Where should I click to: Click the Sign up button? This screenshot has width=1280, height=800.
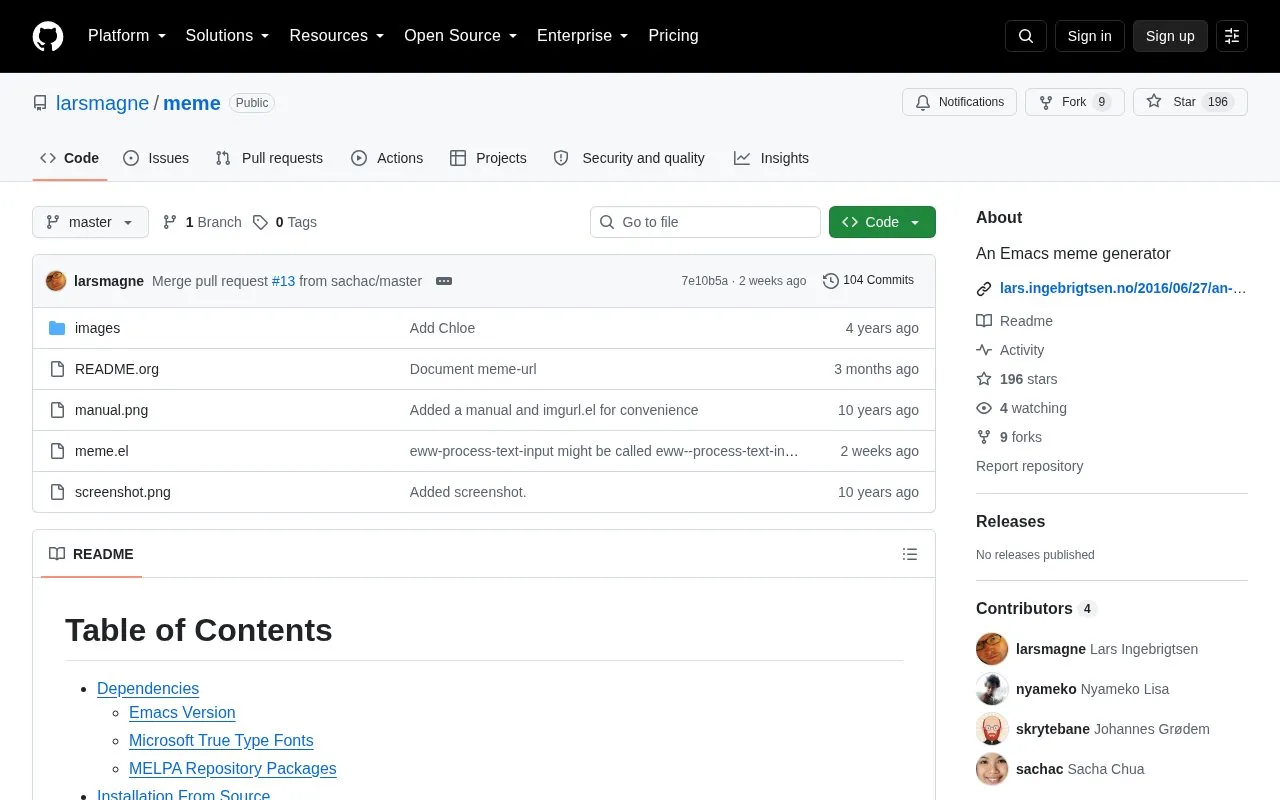tap(1170, 36)
